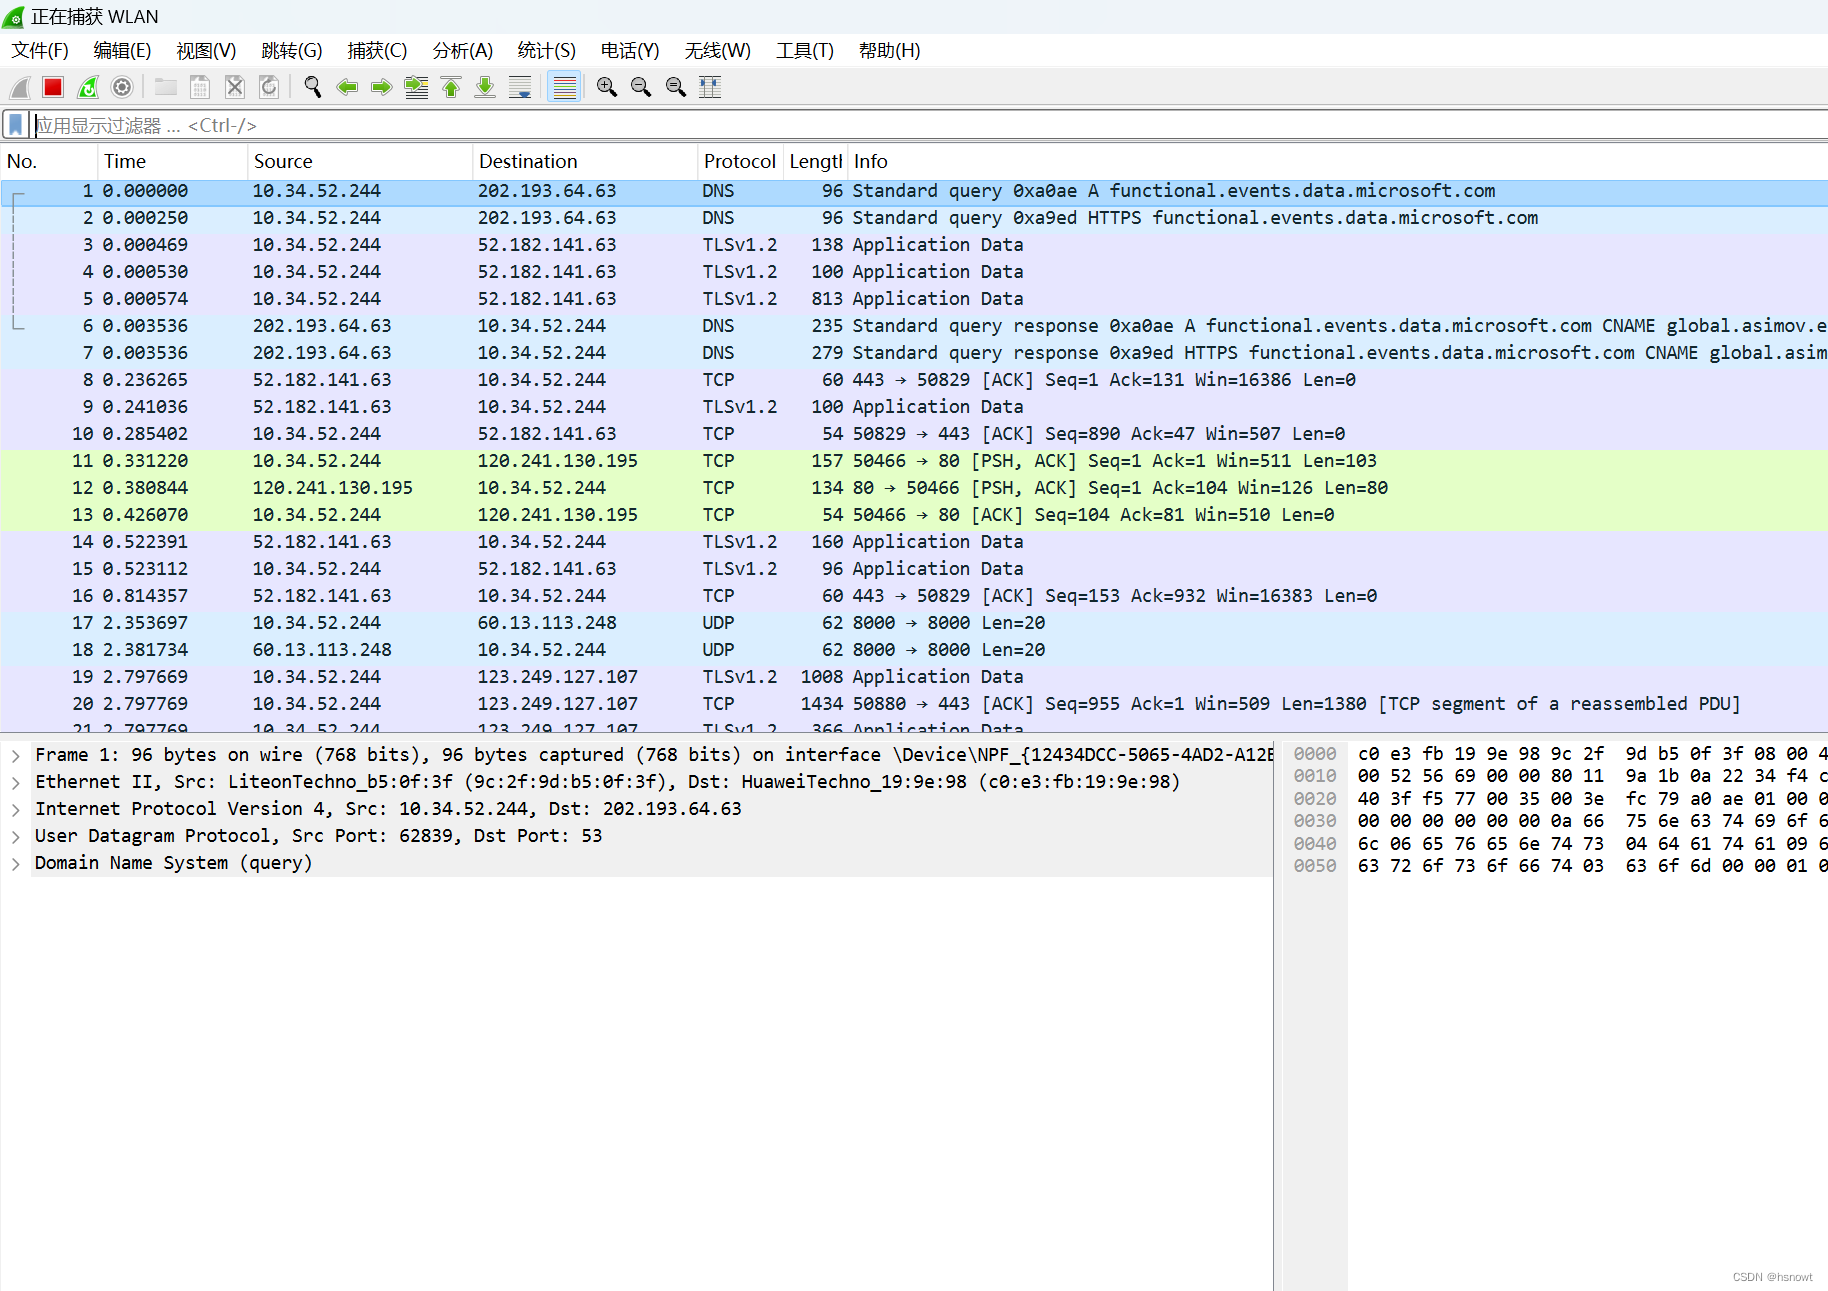Open the 捕获(C) menu
The height and width of the screenshot is (1291, 1828).
377,50
